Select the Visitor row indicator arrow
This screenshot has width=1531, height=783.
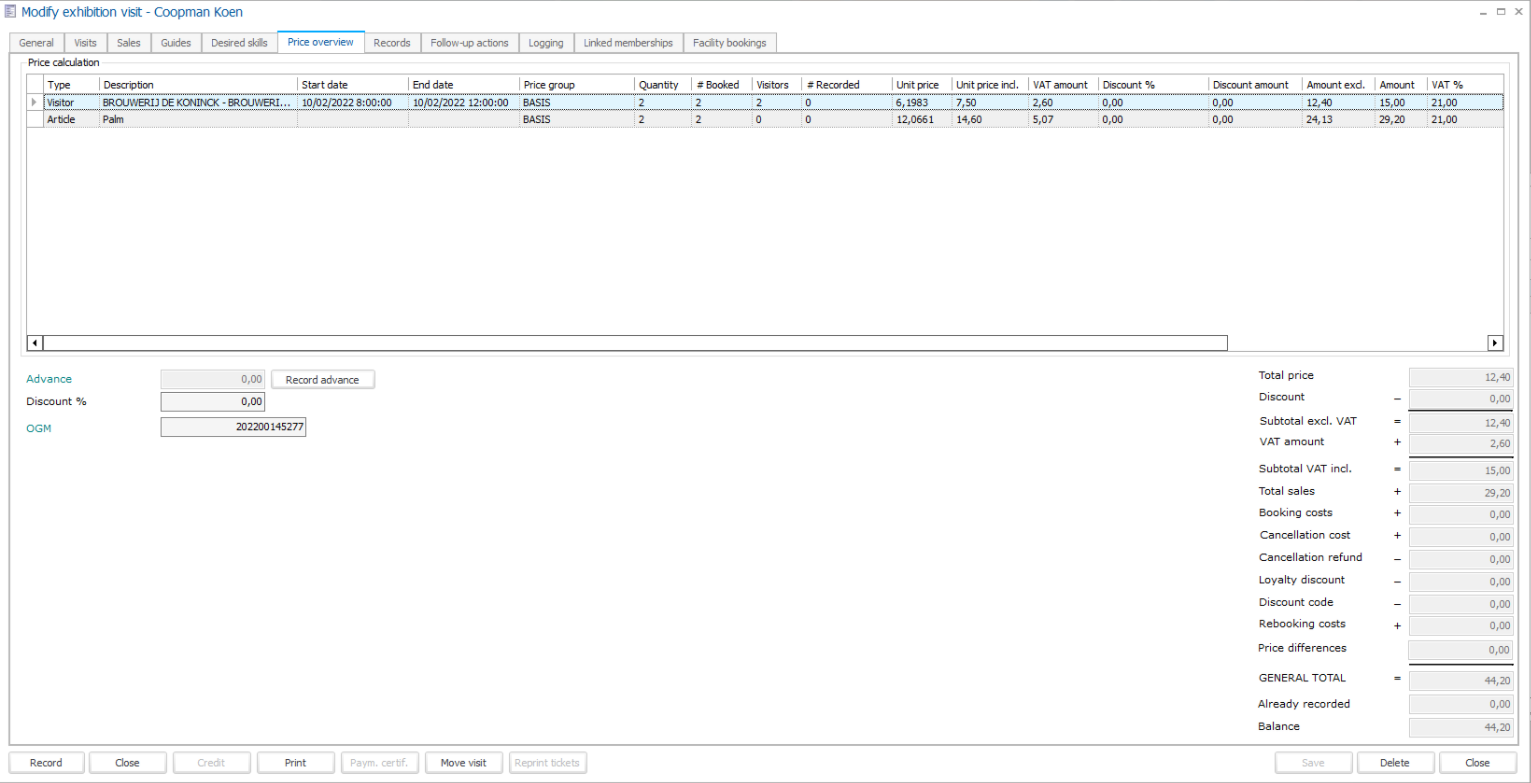35,102
